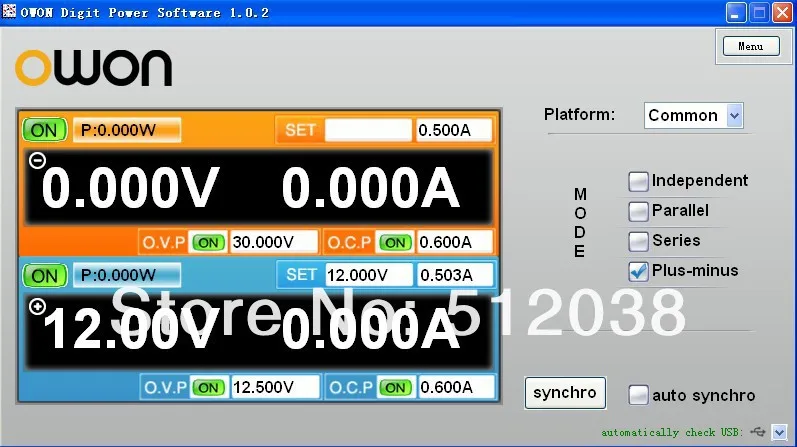Click the orange channel P:0.000W power readout
Screen dimensions: 797x447
point(127,130)
